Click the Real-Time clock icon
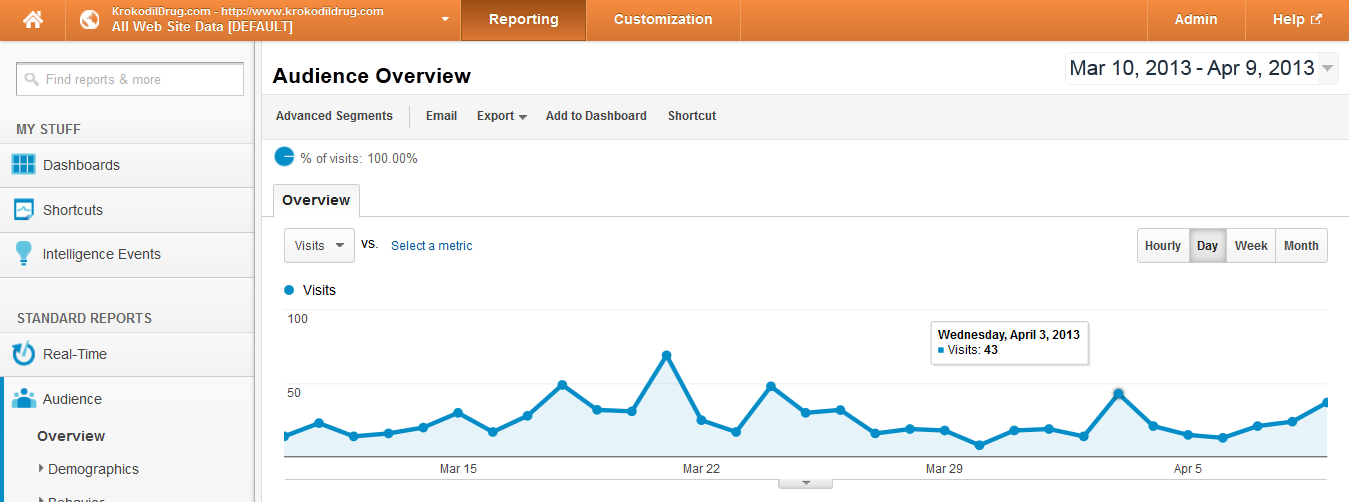Viewport: 1349px width, 502px height. pyautogui.click(x=24, y=354)
